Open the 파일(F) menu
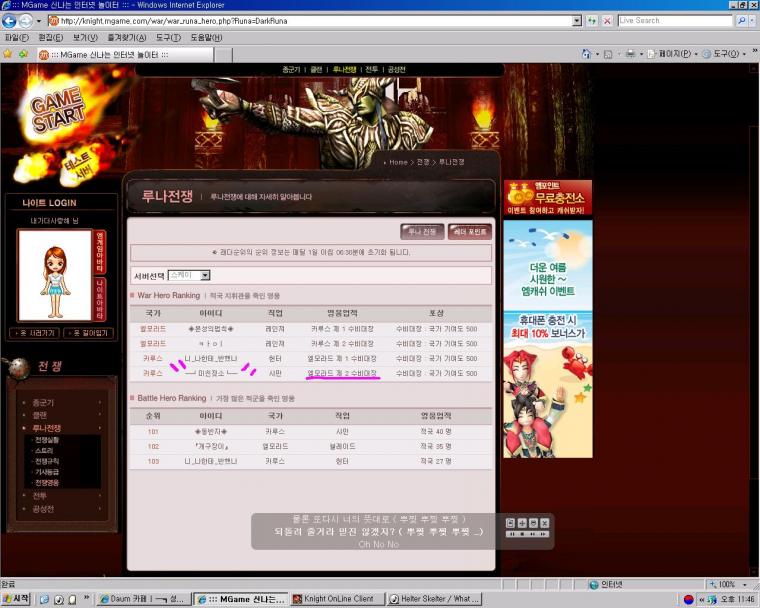The height and width of the screenshot is (608, 760). pos(16,37)
